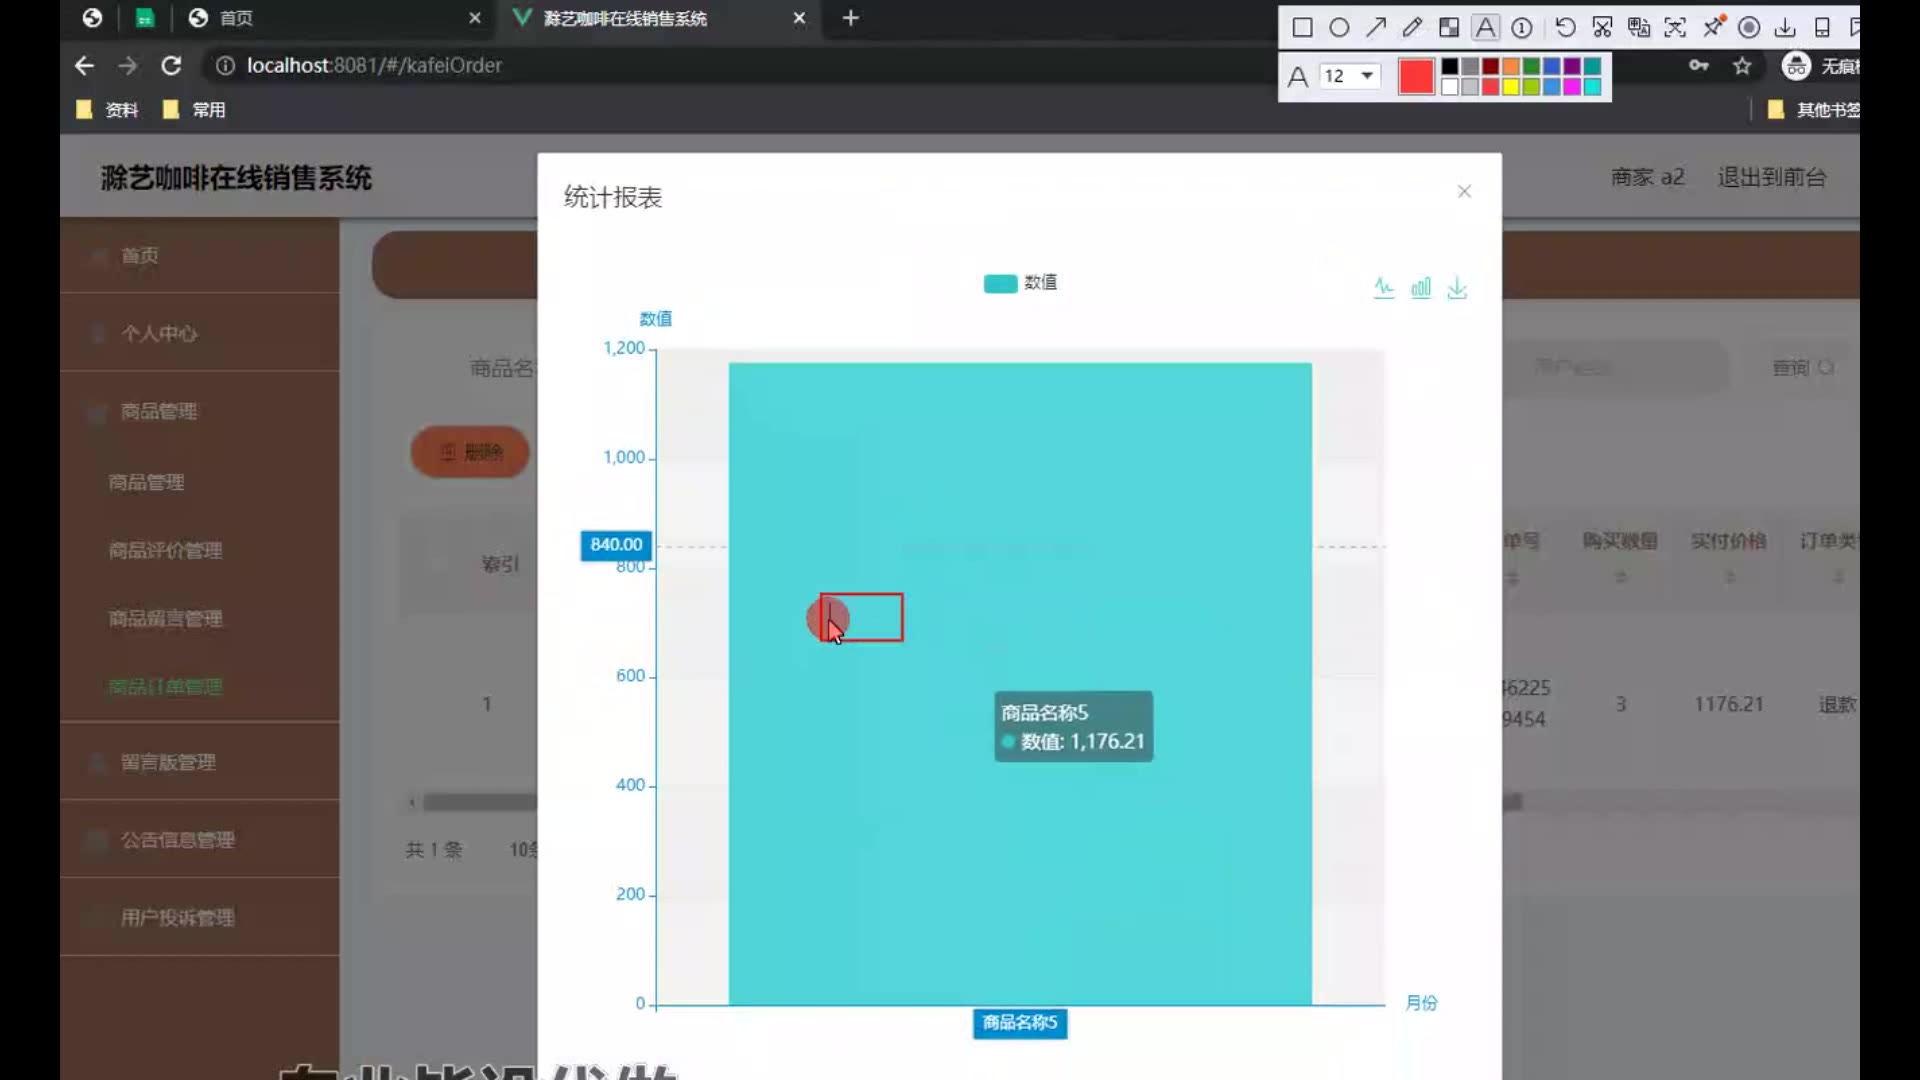Close the 统计报表 dialog
This screenshot has height=1080, width=1920.
pos(1464,191)
